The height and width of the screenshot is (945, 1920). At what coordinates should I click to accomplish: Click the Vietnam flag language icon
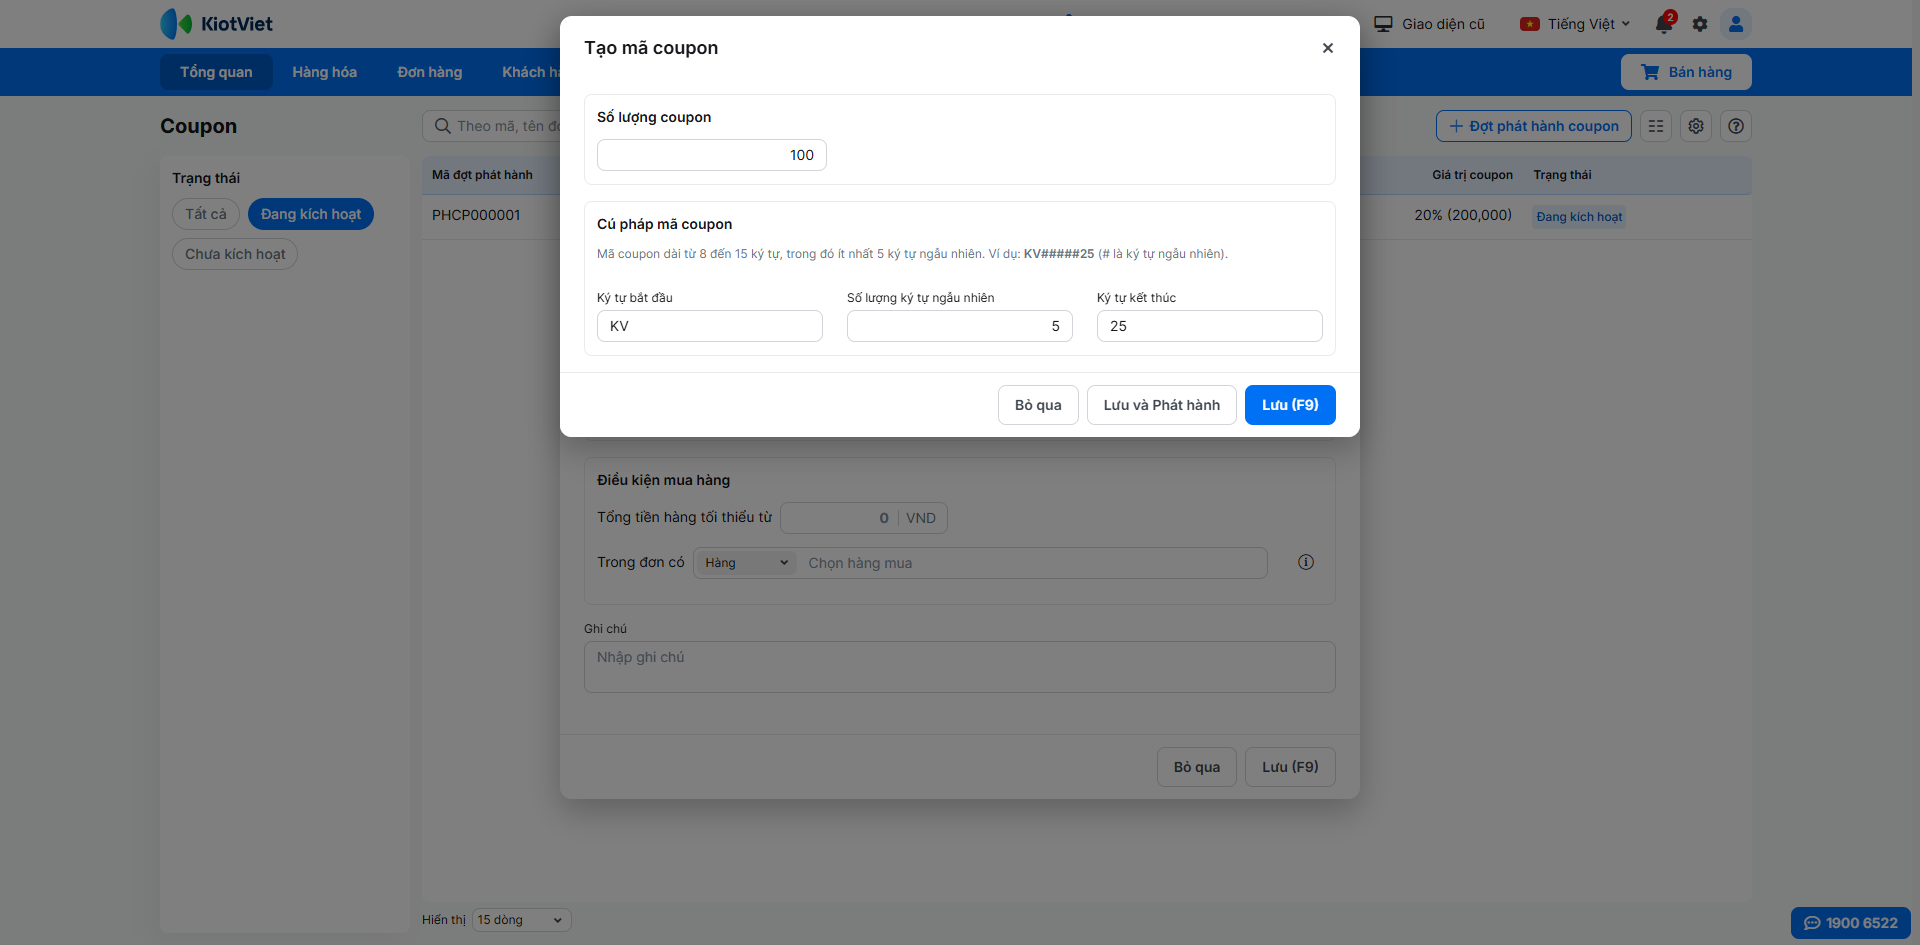coord(1529,24)
